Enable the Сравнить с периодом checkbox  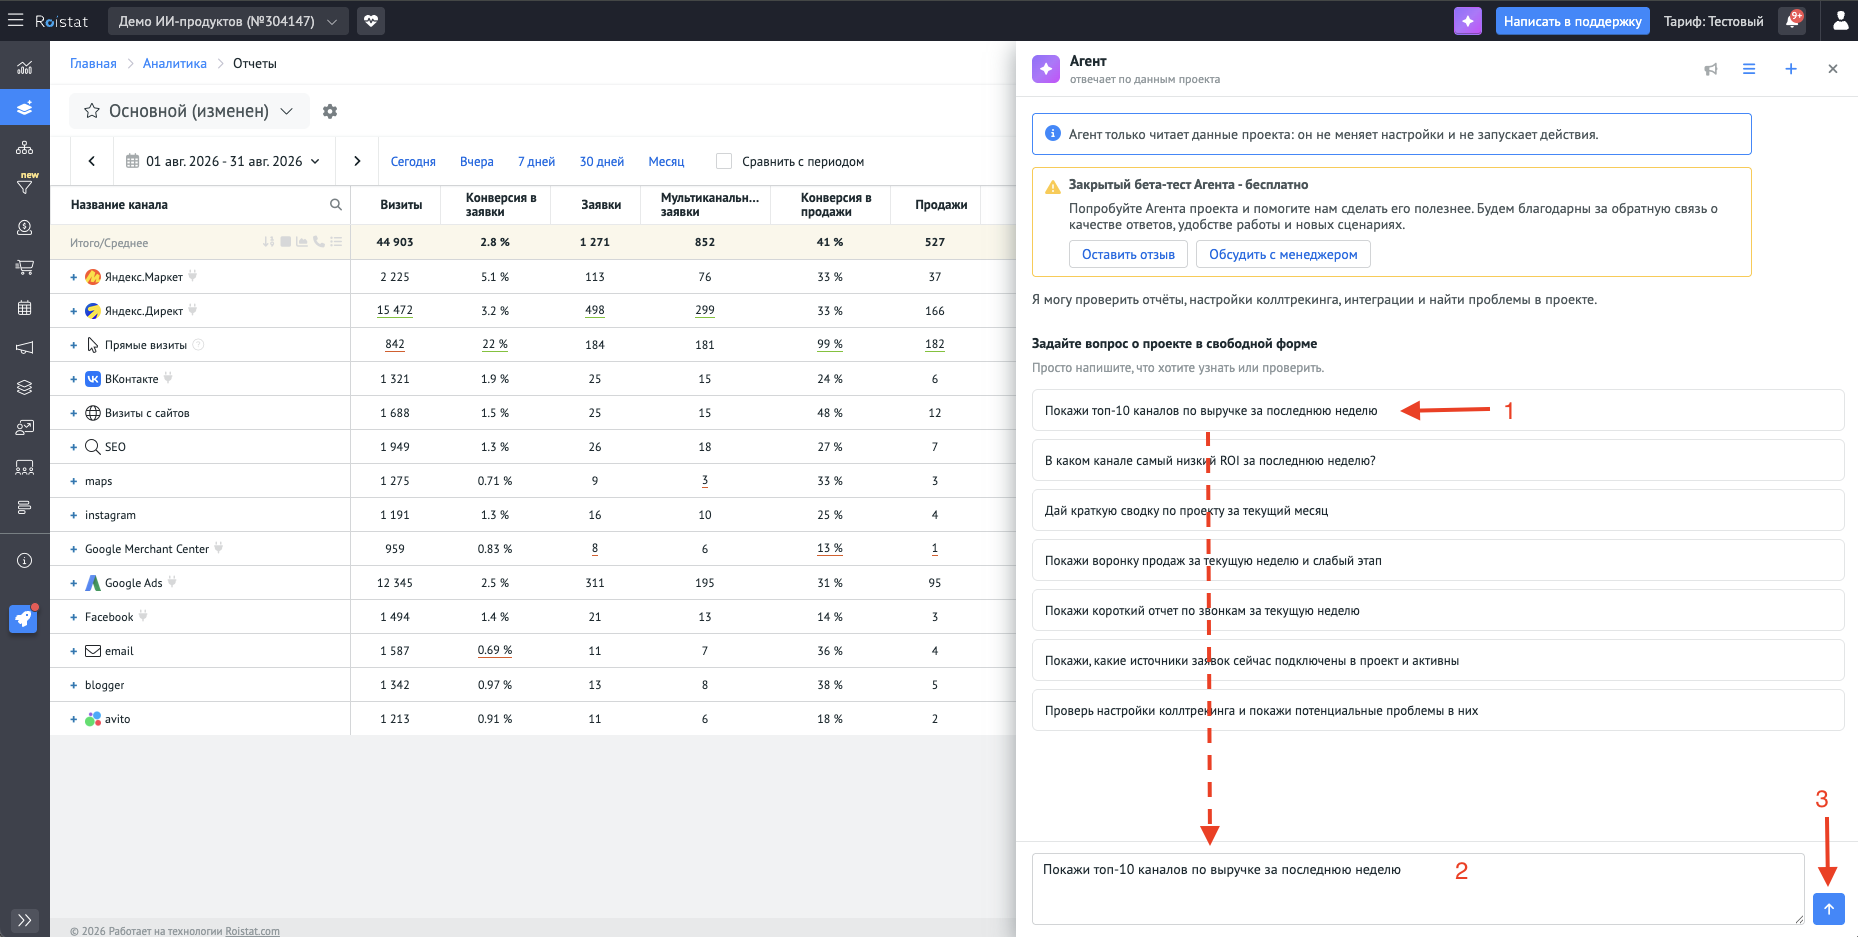(x=724, y=161)
